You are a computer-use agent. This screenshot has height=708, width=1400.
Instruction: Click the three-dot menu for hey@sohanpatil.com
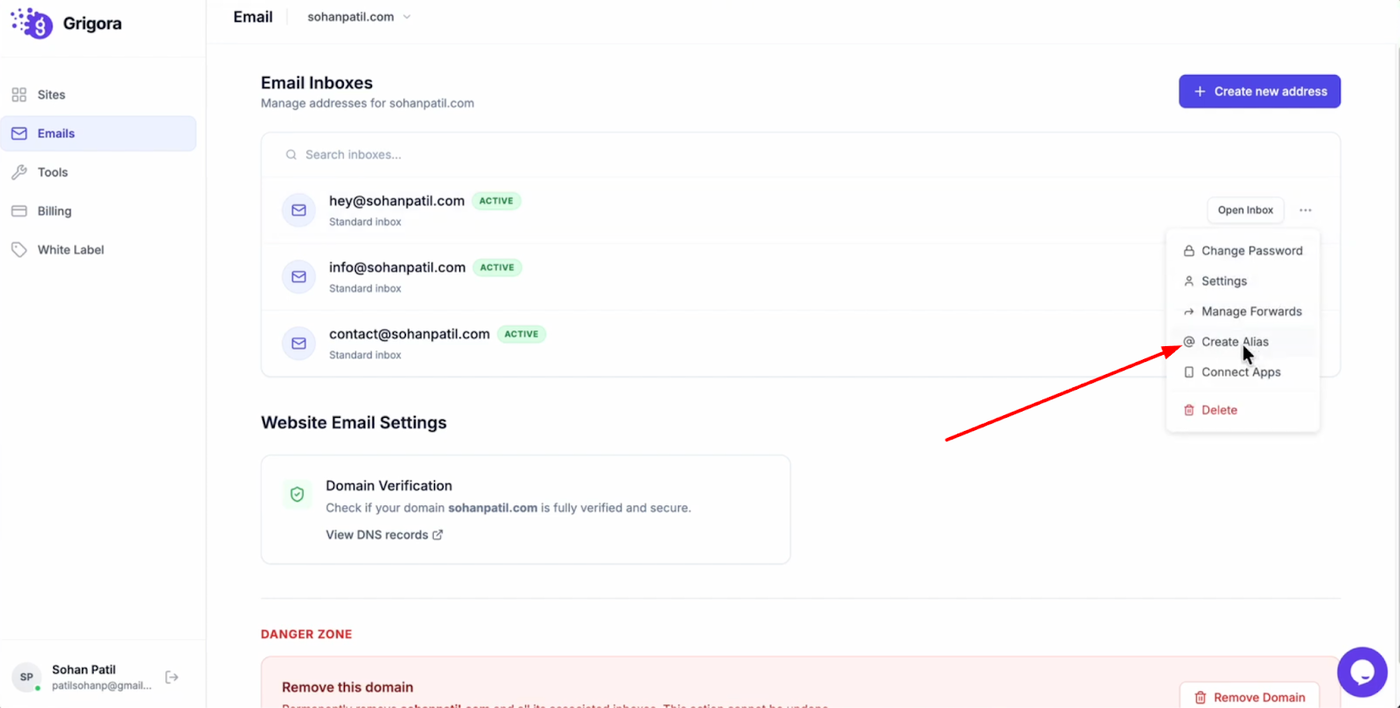coord(1305,210)
